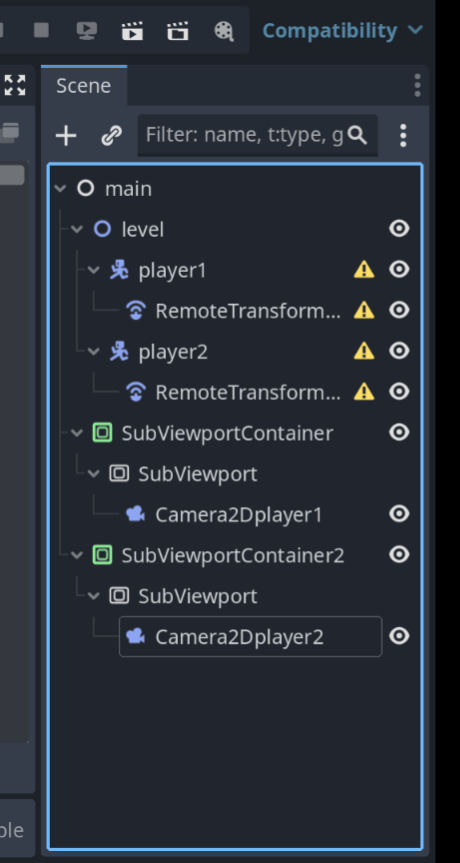Click the Instantiate Child Scene link icon
The image size is (460, 863).
112,135
